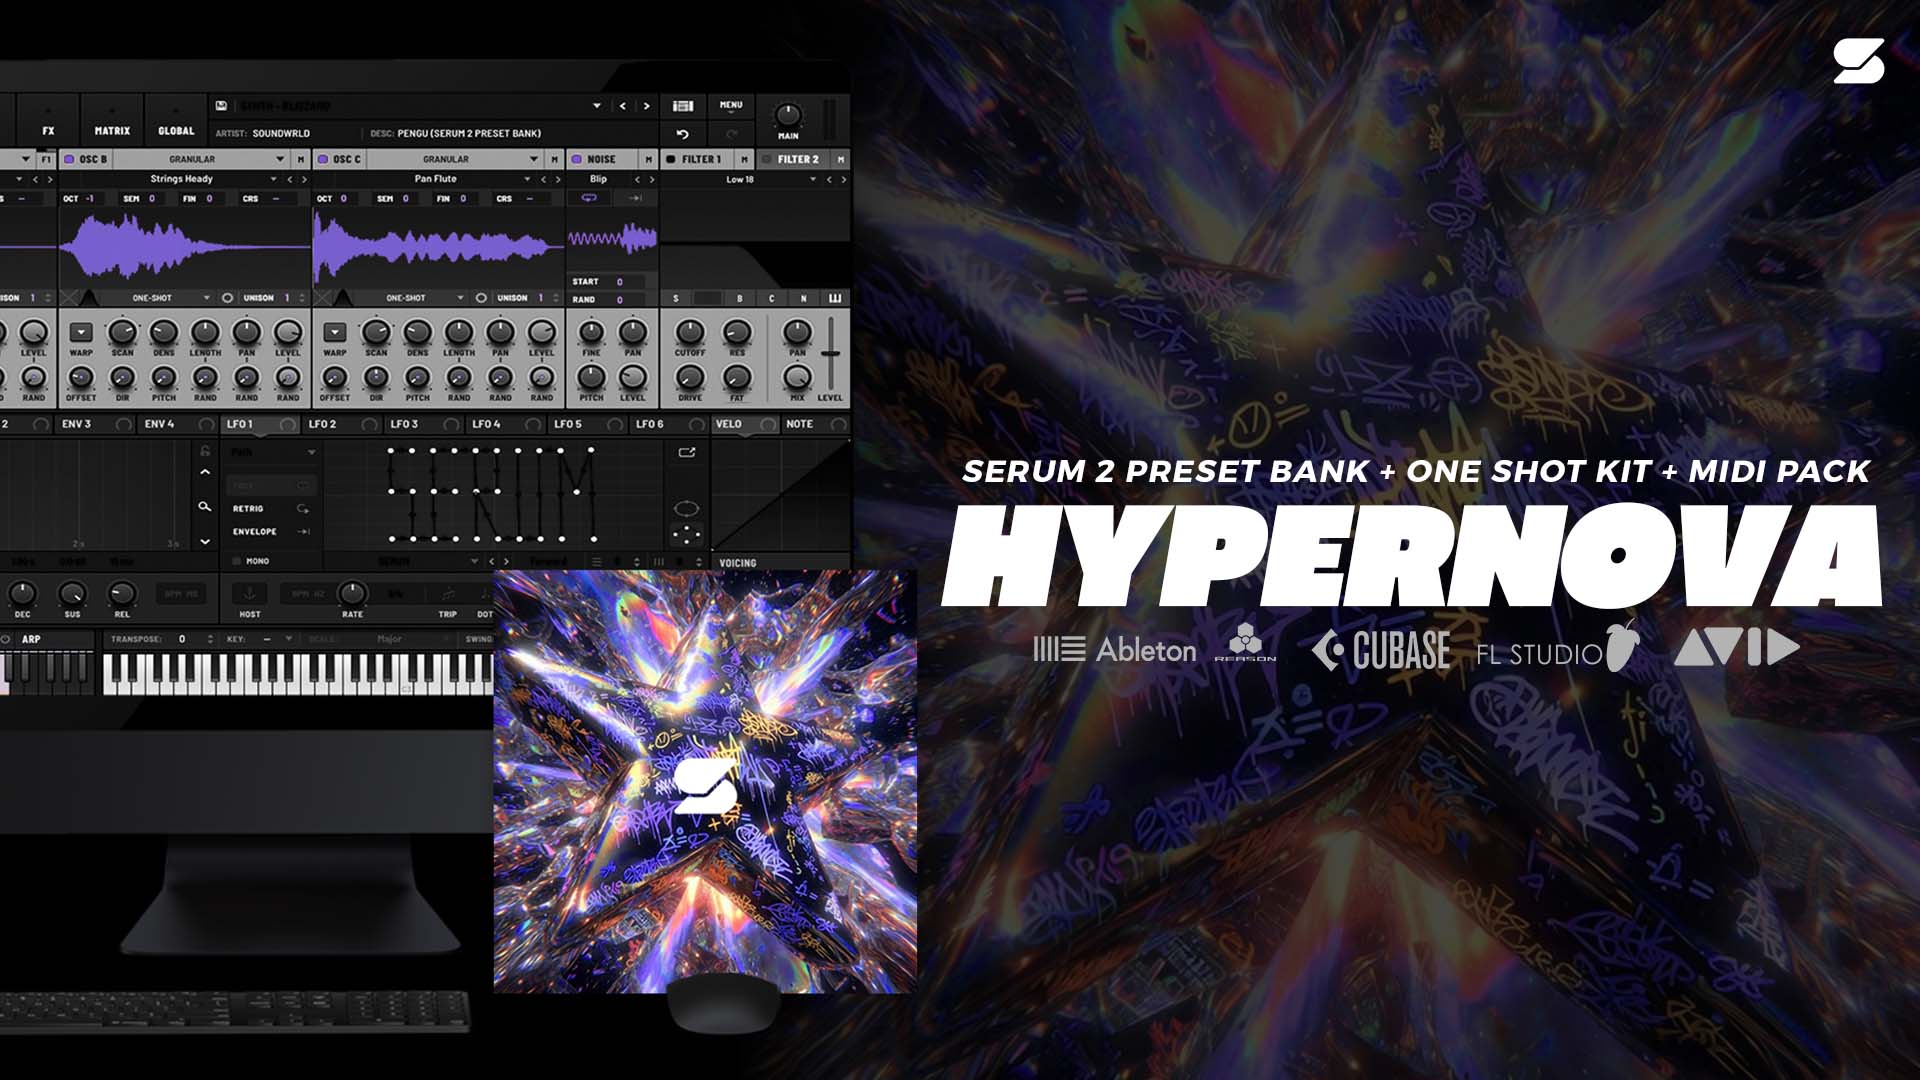This screenshot has height=1080, width=1920.
Task: Mute OSC B with its M button
Action: 300,159
